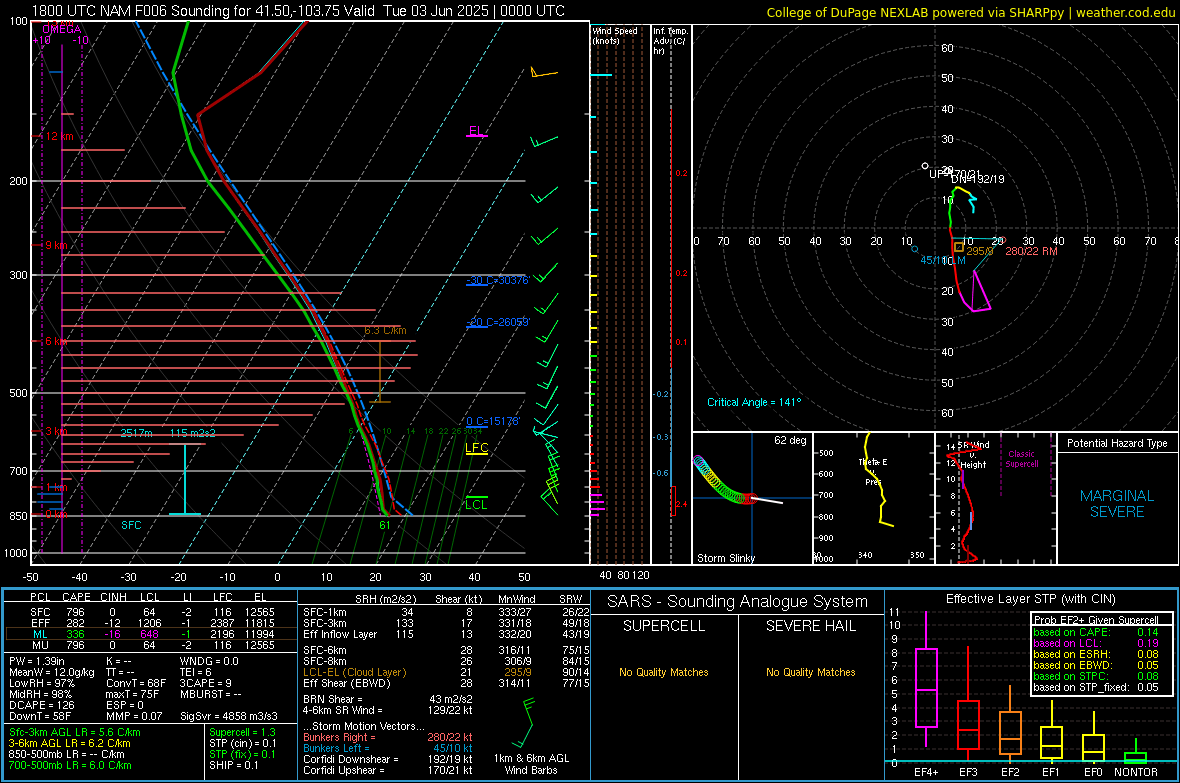Click the Prob EF2+ Given Supercell header
Screen dimensions: 1180x783
1096,620
